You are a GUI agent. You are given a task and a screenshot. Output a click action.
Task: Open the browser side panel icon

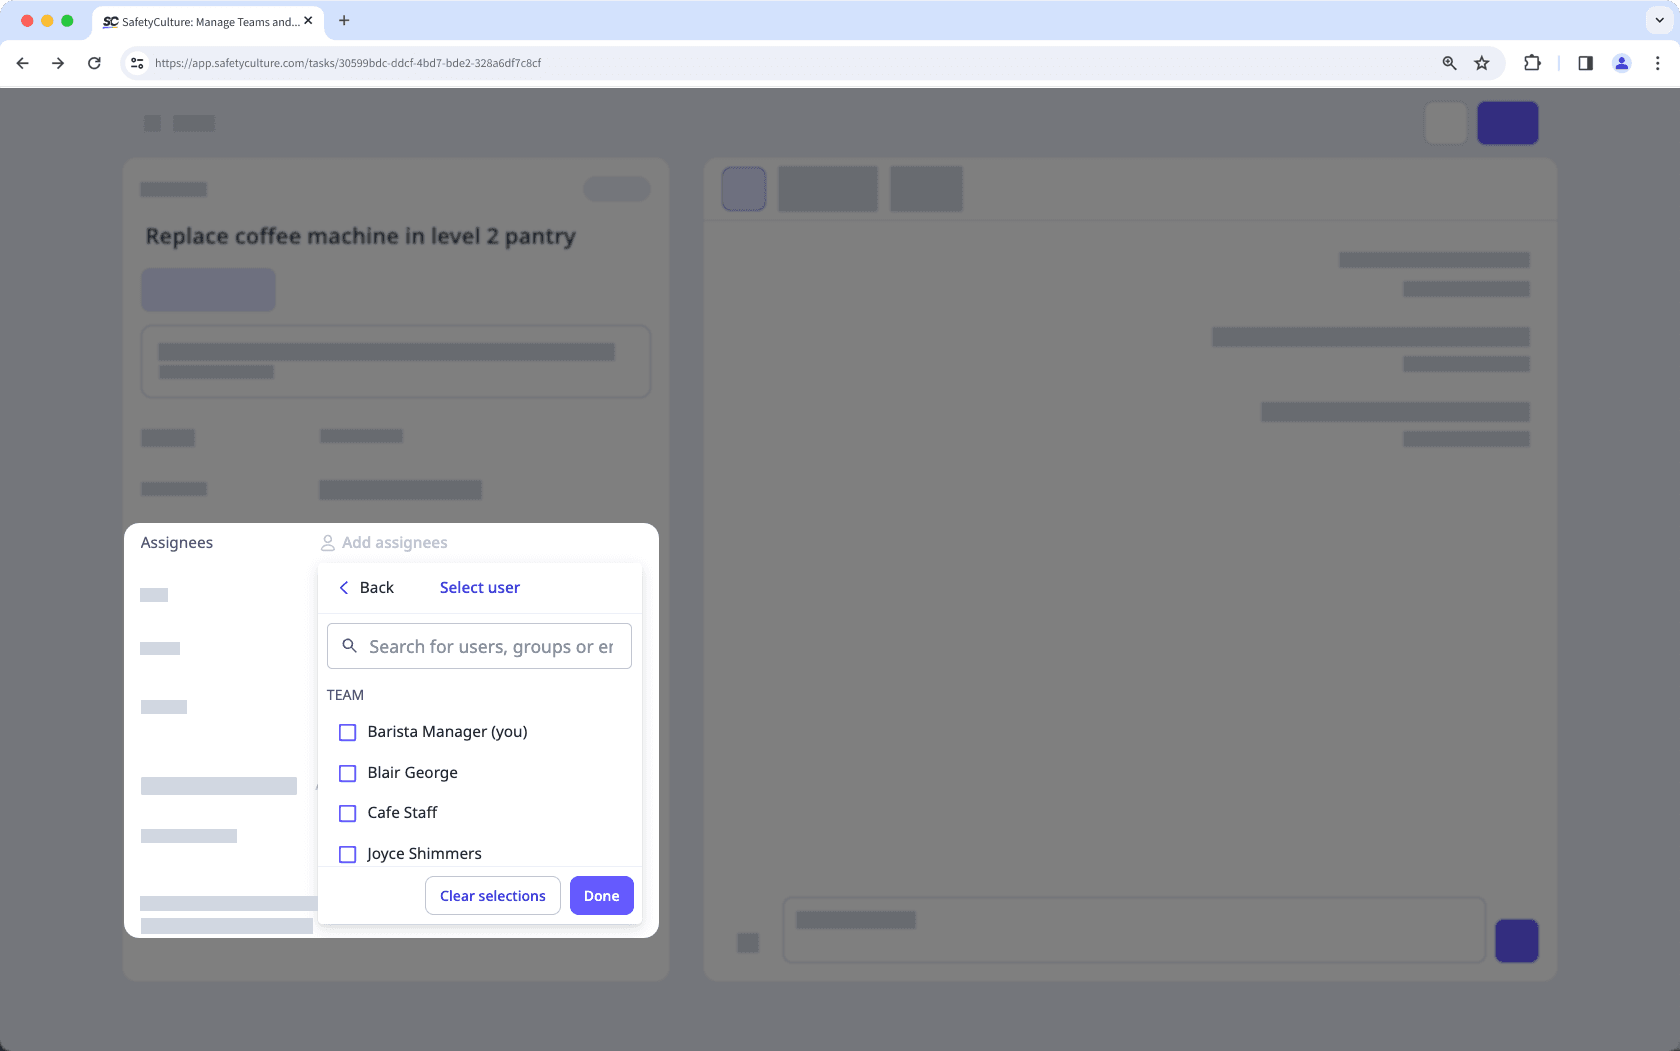(x=1585, y=62)
